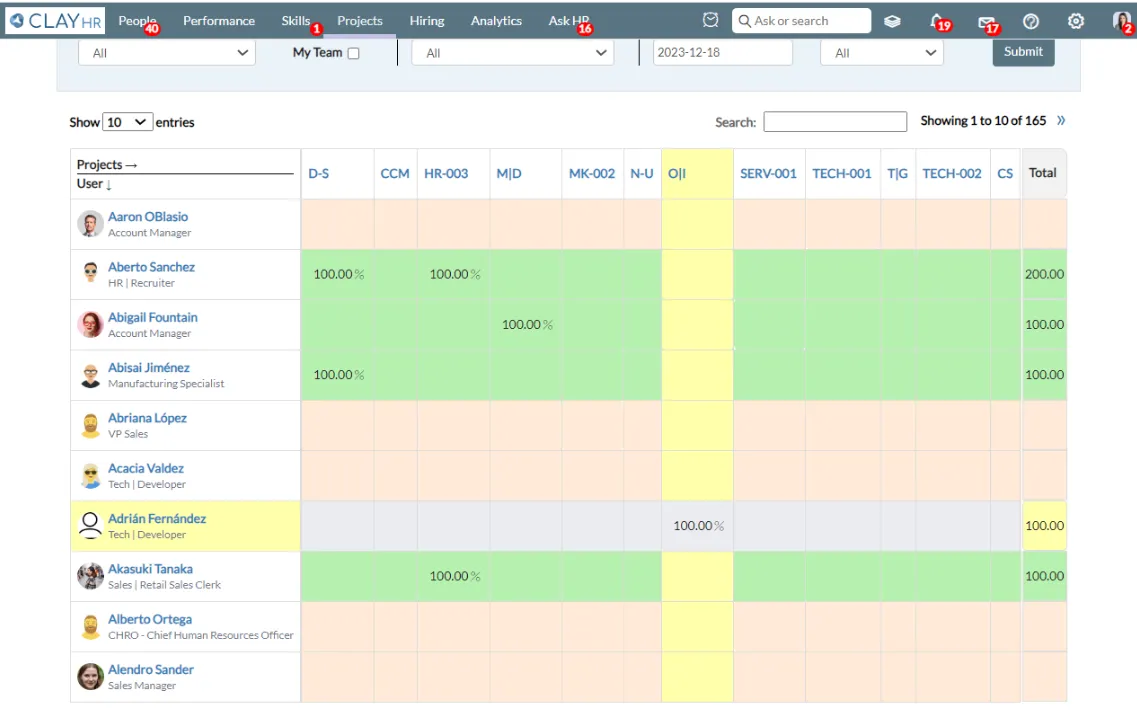Open the Analytics menu
The width and height of the screenshot is (1137, 710).
pos(496,21)
